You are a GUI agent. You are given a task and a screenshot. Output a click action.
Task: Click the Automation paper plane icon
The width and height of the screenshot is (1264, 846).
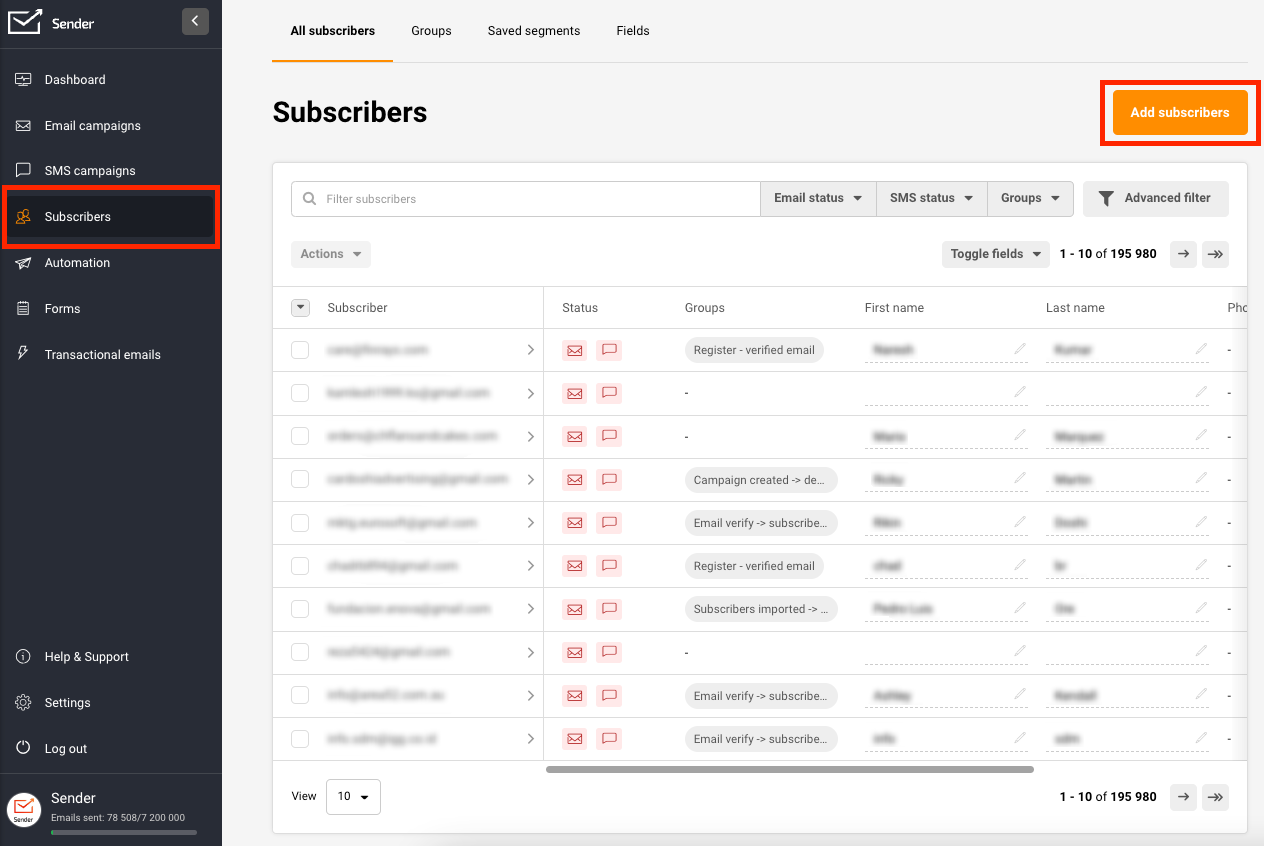click(23, 263)
